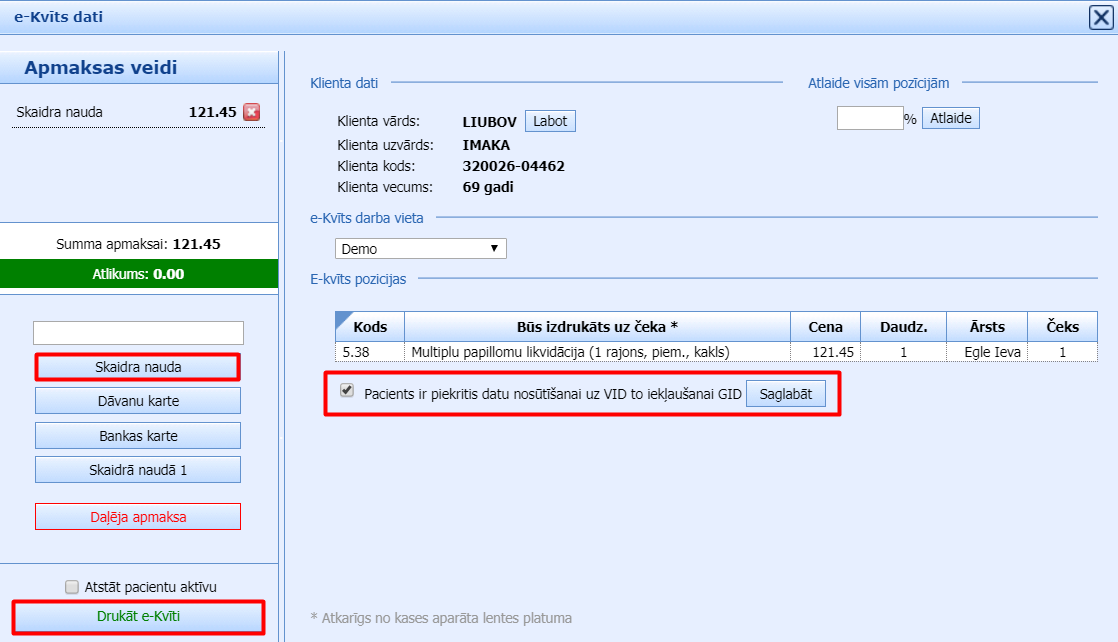Click the Labot button next to client name
The image size is (1118, 642).
[x=550, y=121]
